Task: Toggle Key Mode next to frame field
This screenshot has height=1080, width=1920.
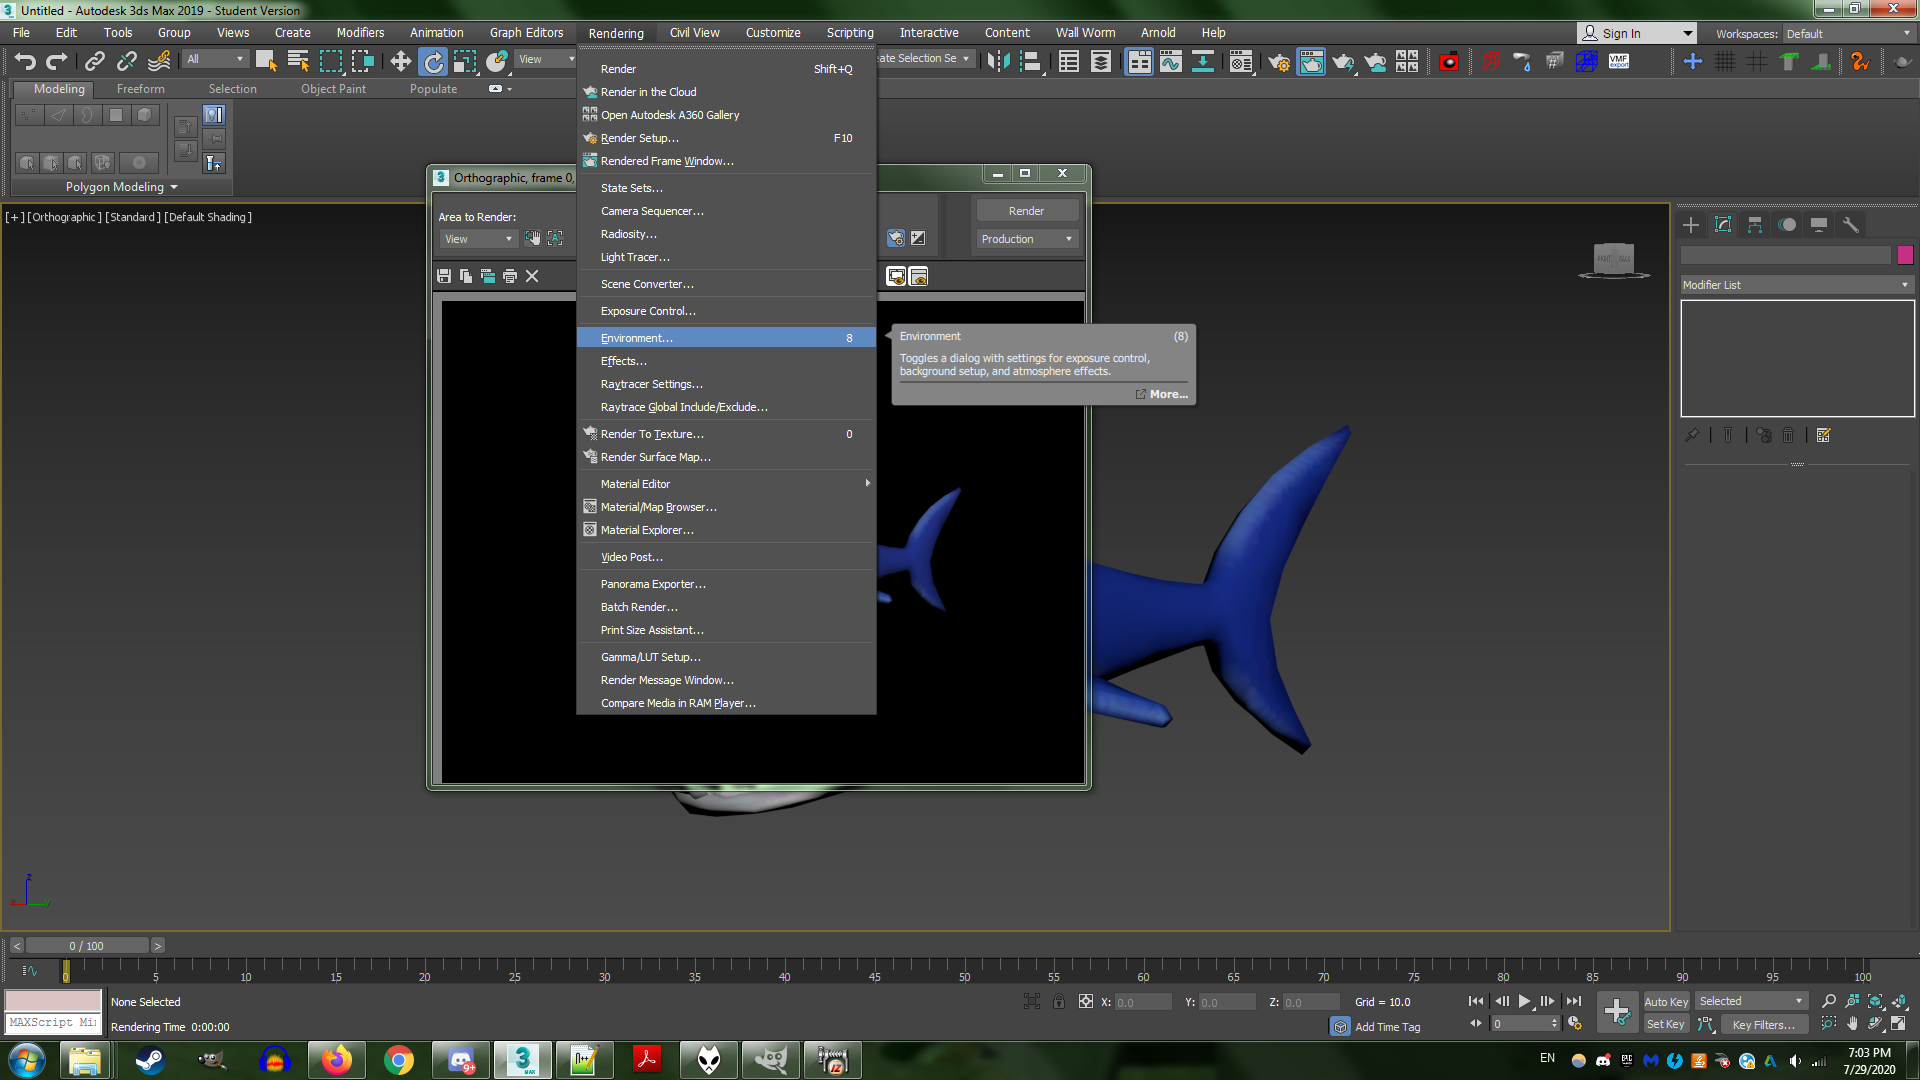Action: pos(1476,1023)
